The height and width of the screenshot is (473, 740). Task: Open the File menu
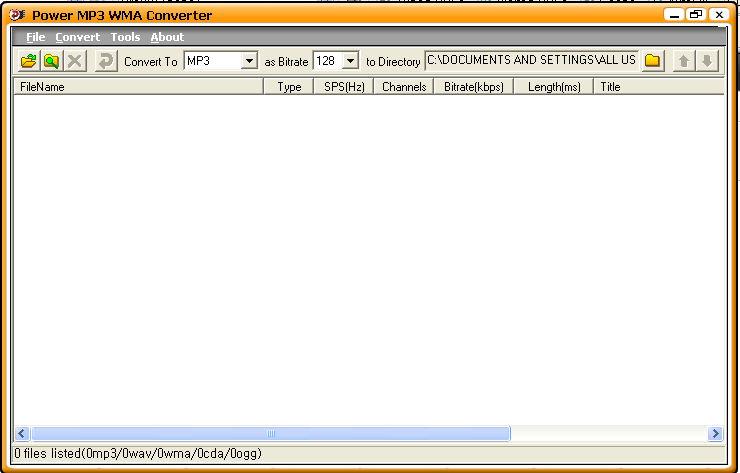click(x=36, y=37)
